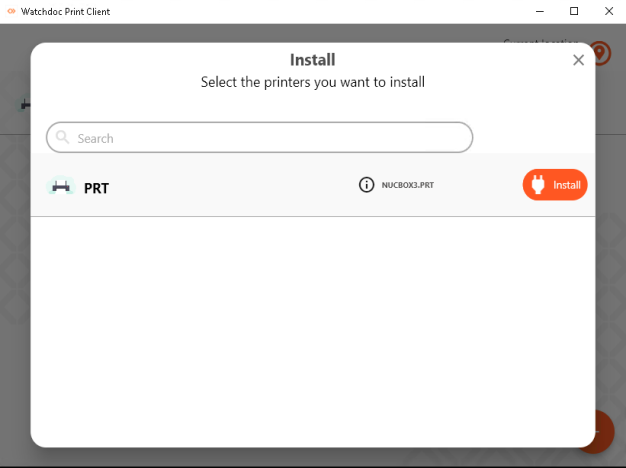626x468 pixels.
Task: Click the empty area below the printer list
Action: click(x=312, y=330)
